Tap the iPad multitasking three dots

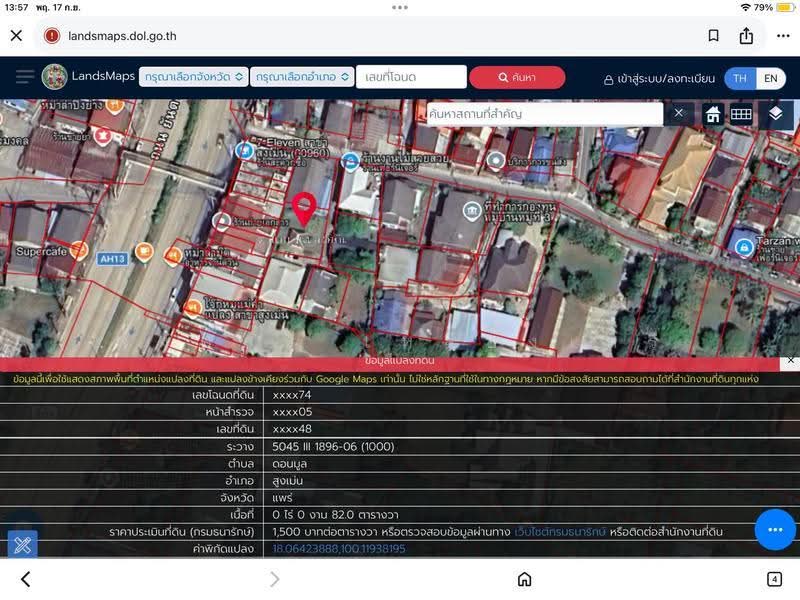(399, 7)
